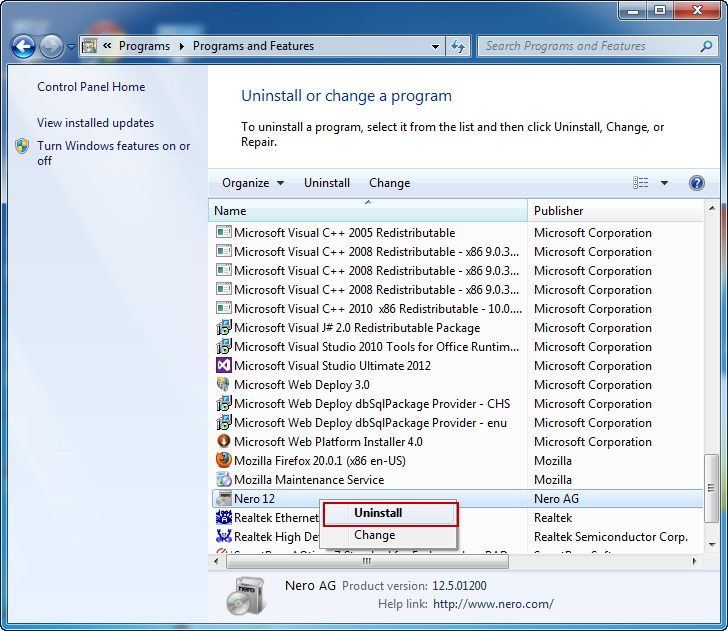Click the Realtek High Definition icon
This screenshot has height=631, width=728.
point(224,537)
